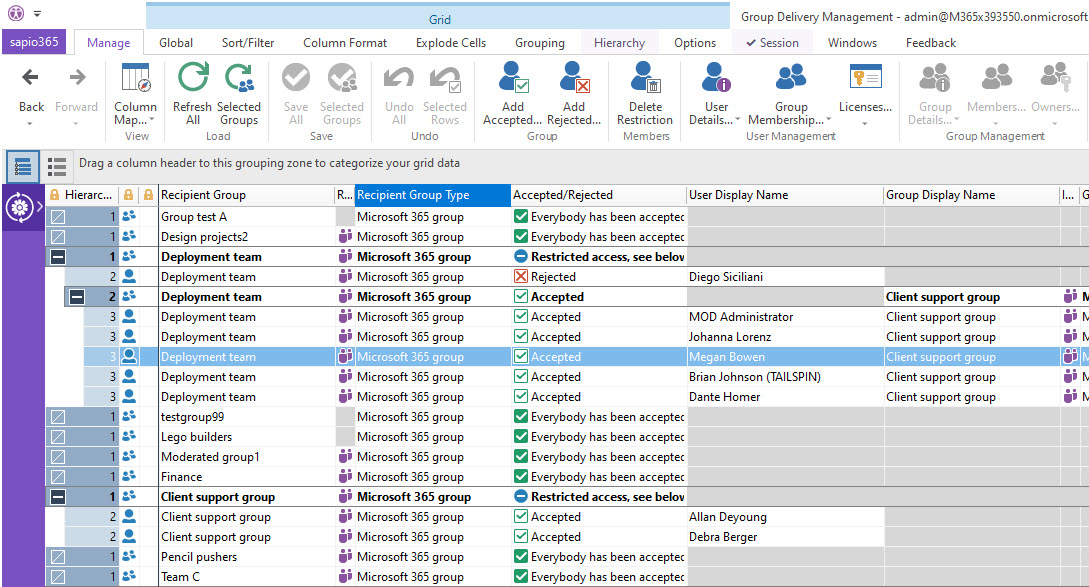Toggle the Session checkmark tab
Screen dimensions: 1089x587
coord(771,43)
